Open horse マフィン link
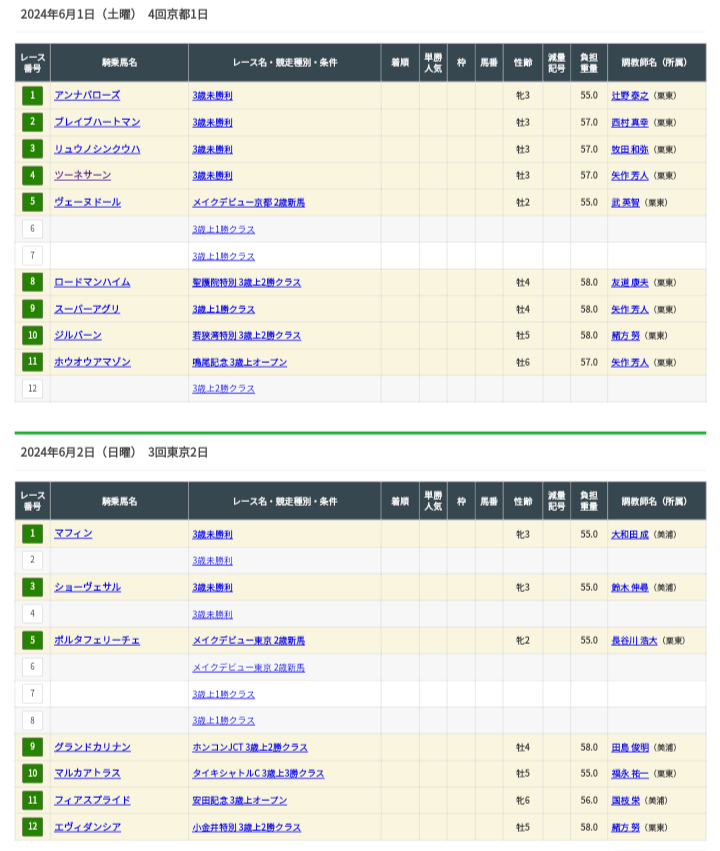The height and width of the screenshot is (851, 720). click(x=73, y=534)
